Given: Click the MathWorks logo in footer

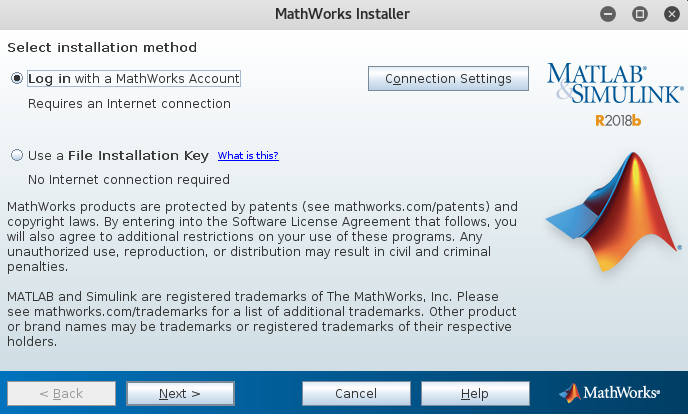Looking at the screenshot, I should pos(609,393).
